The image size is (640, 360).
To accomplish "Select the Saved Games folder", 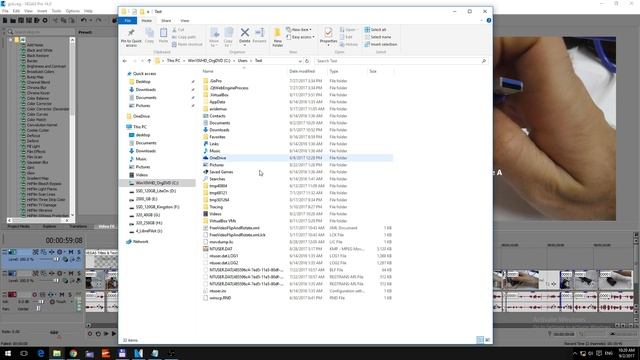I will click(x=297, y=172).
